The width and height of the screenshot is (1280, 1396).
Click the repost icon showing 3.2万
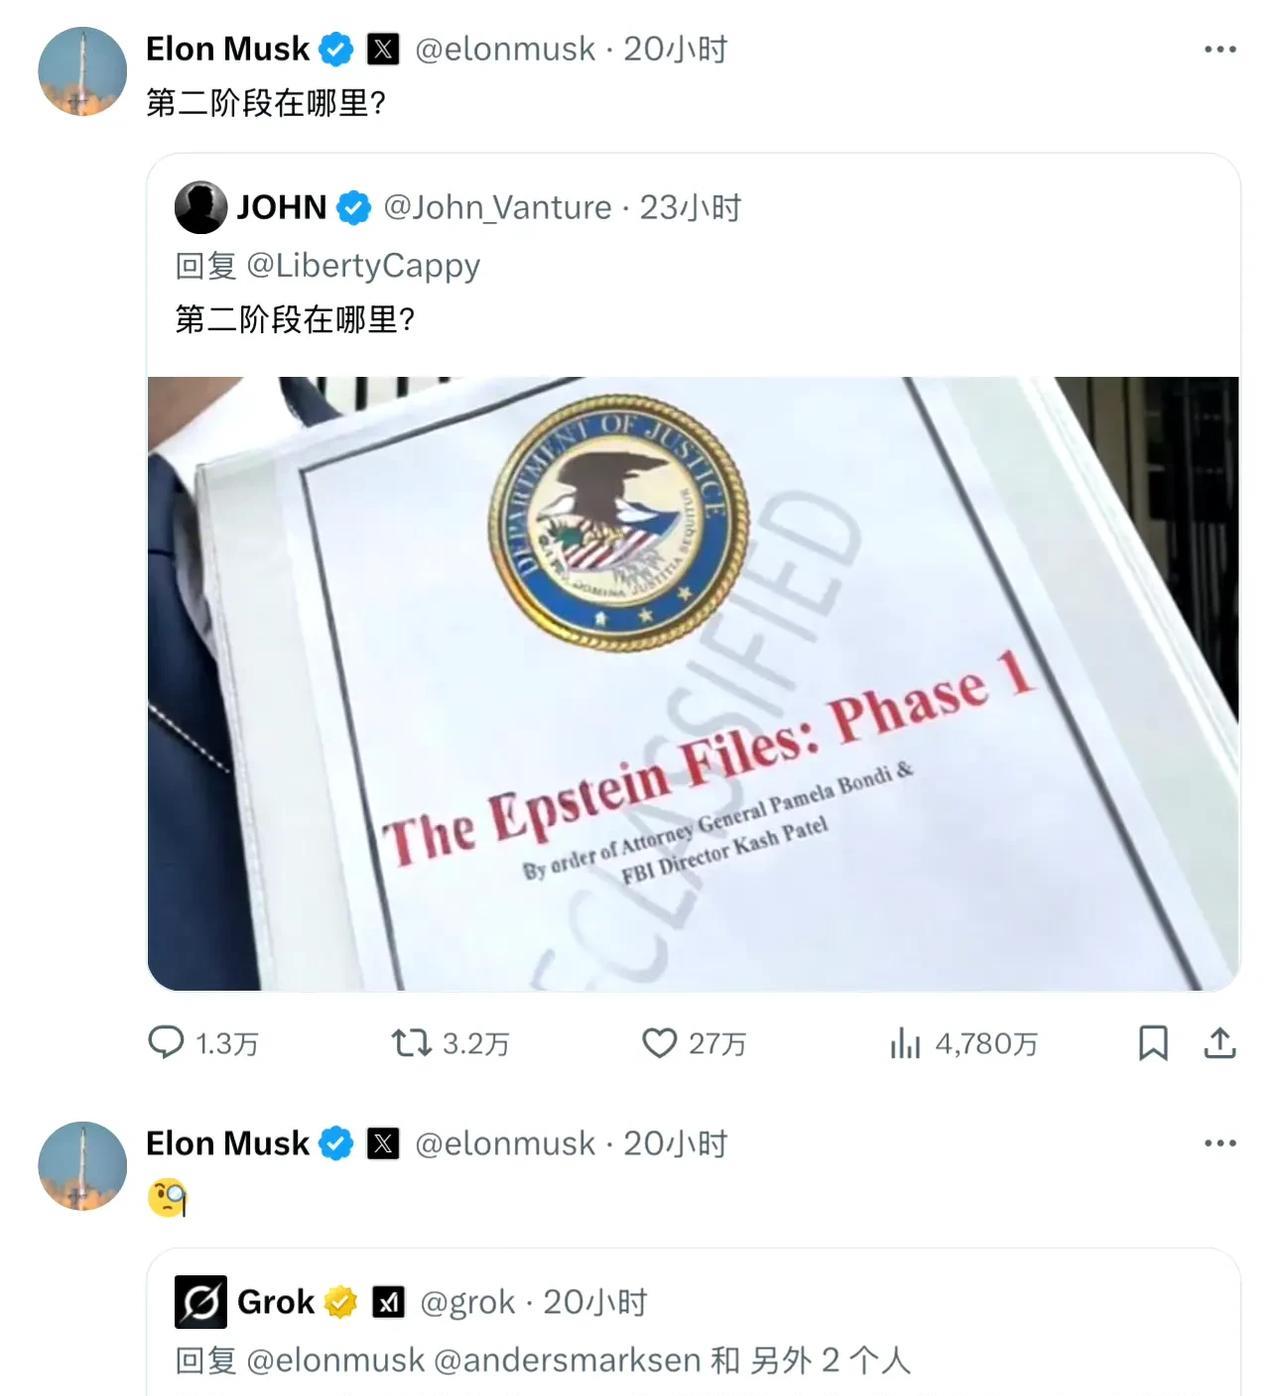411,1043
